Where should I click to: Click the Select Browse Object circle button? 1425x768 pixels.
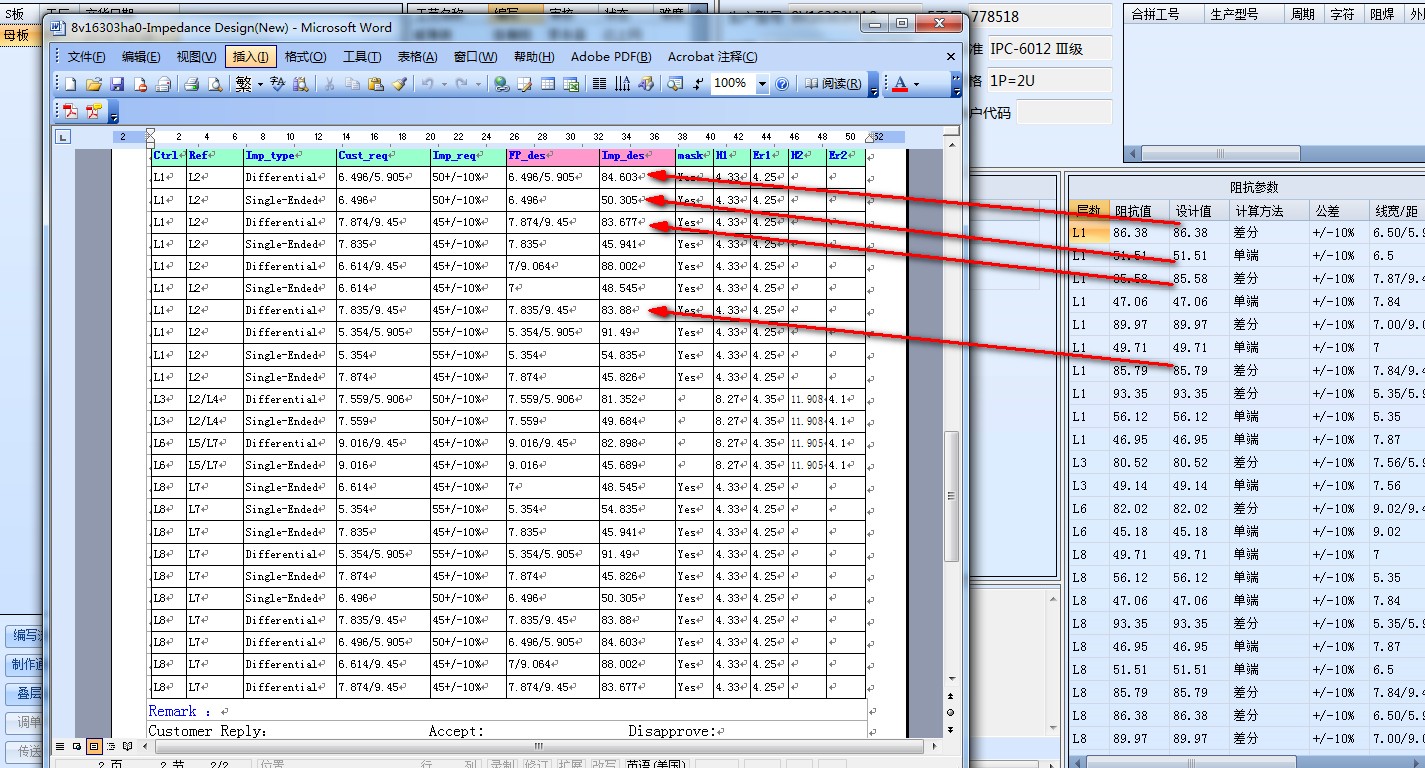[950, 712]
